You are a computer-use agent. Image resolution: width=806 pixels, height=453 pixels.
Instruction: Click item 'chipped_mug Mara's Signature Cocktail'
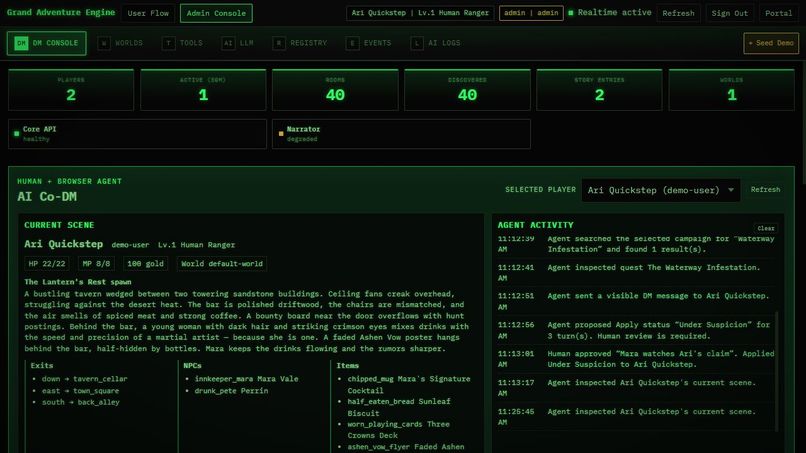point(409,385)
